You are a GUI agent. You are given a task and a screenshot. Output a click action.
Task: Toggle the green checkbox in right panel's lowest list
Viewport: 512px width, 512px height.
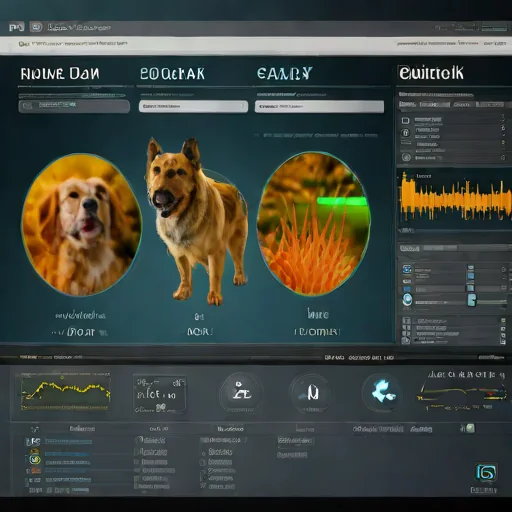point(503,320)
